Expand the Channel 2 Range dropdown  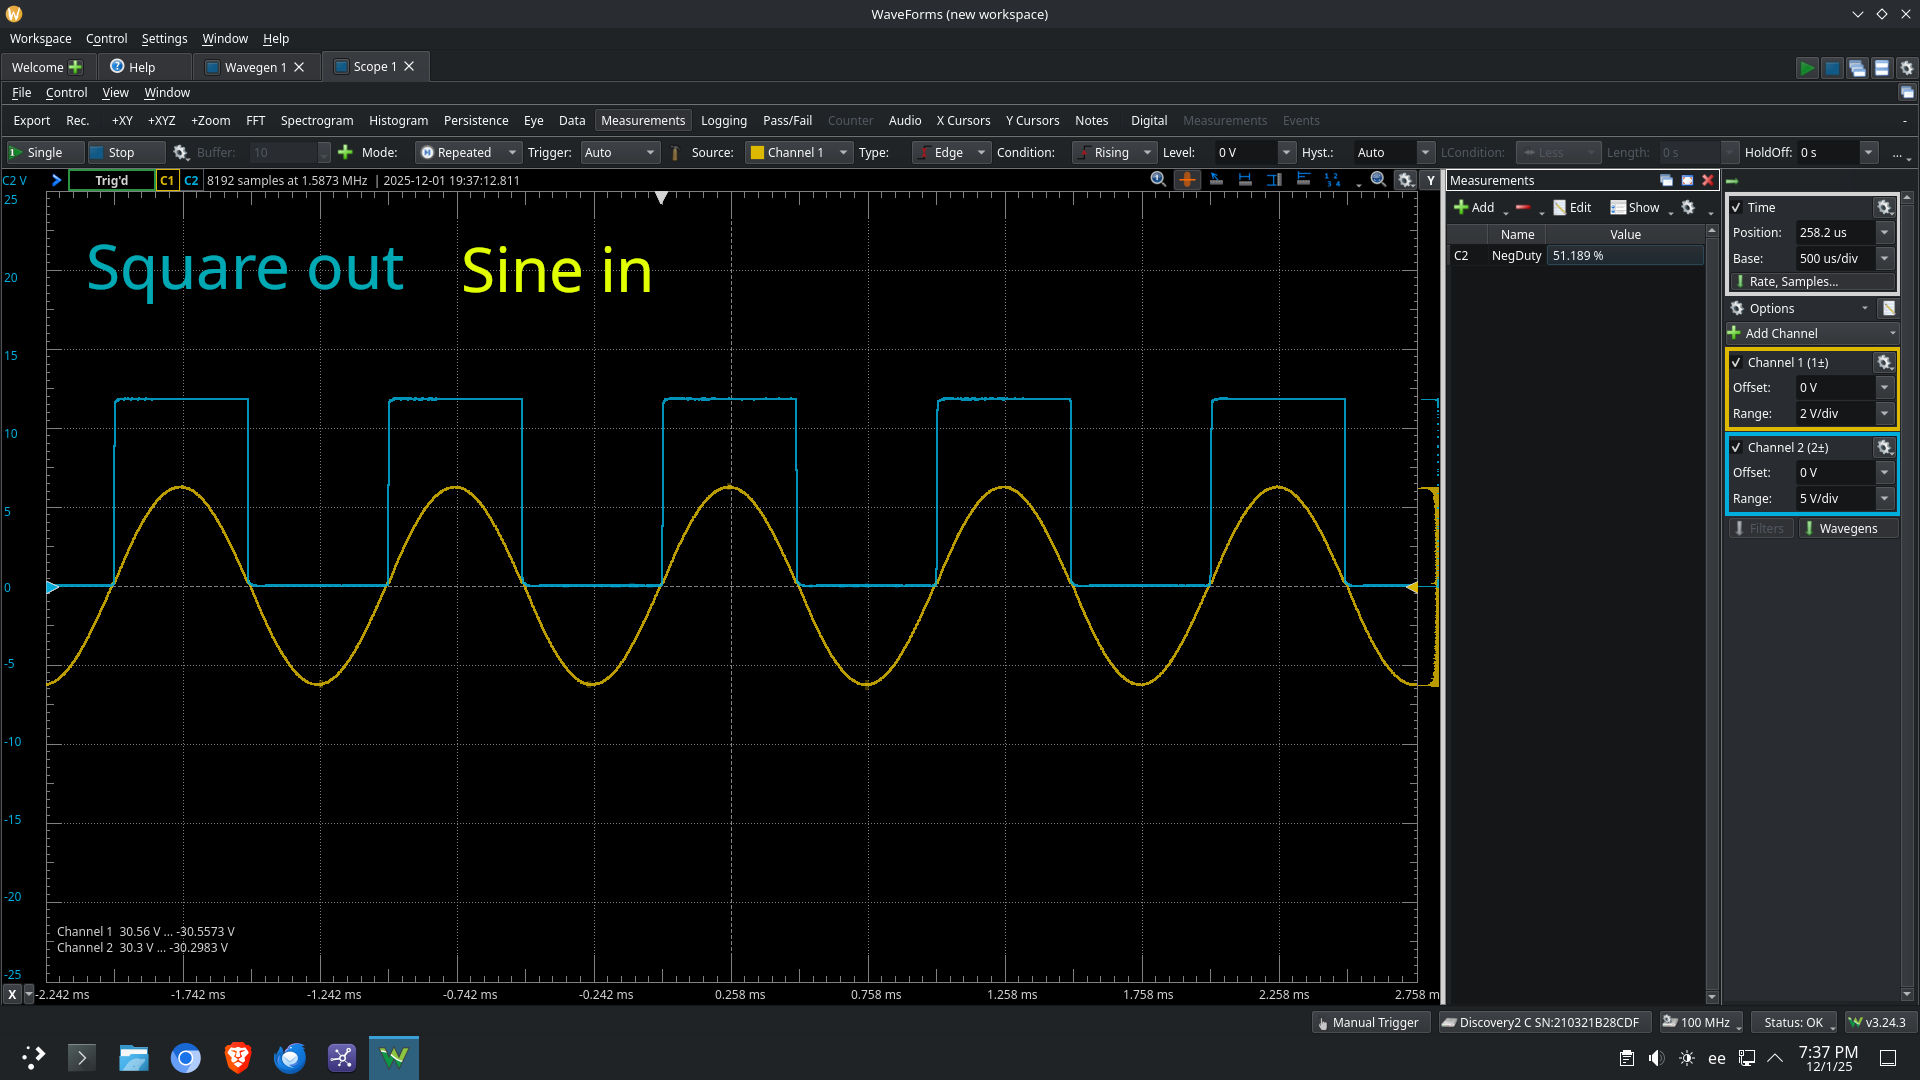tap(1884, 498)
